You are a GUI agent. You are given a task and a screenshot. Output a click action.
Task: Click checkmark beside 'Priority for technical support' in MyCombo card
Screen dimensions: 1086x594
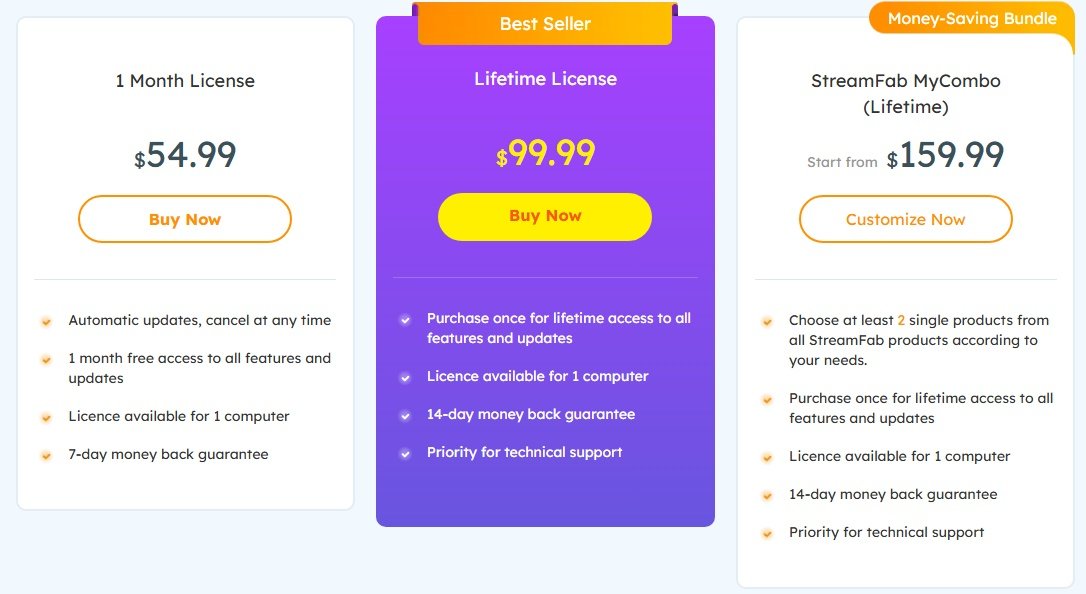pyautogui.click(x=767, y=533)
